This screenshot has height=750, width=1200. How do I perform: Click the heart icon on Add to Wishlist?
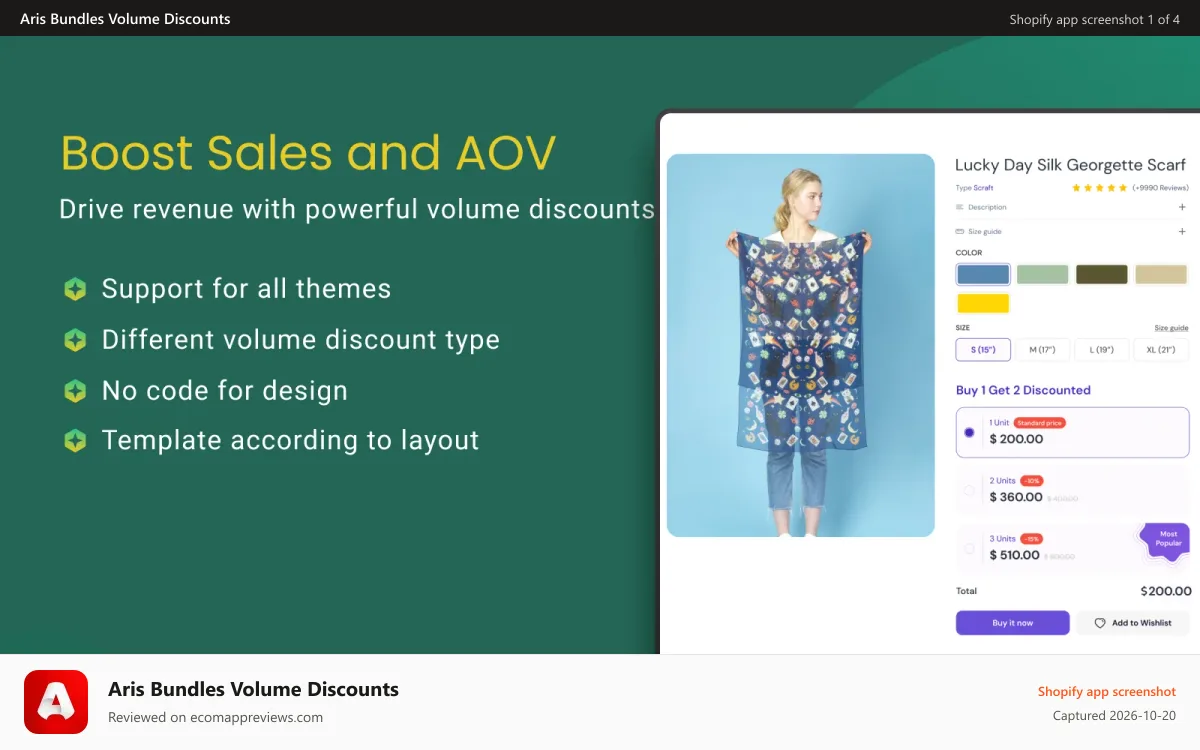point(1100,623)
